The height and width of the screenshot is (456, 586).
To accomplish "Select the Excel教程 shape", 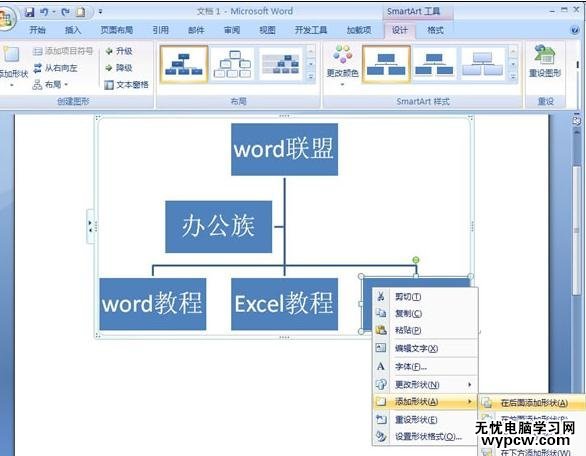I will pos(284,304).
